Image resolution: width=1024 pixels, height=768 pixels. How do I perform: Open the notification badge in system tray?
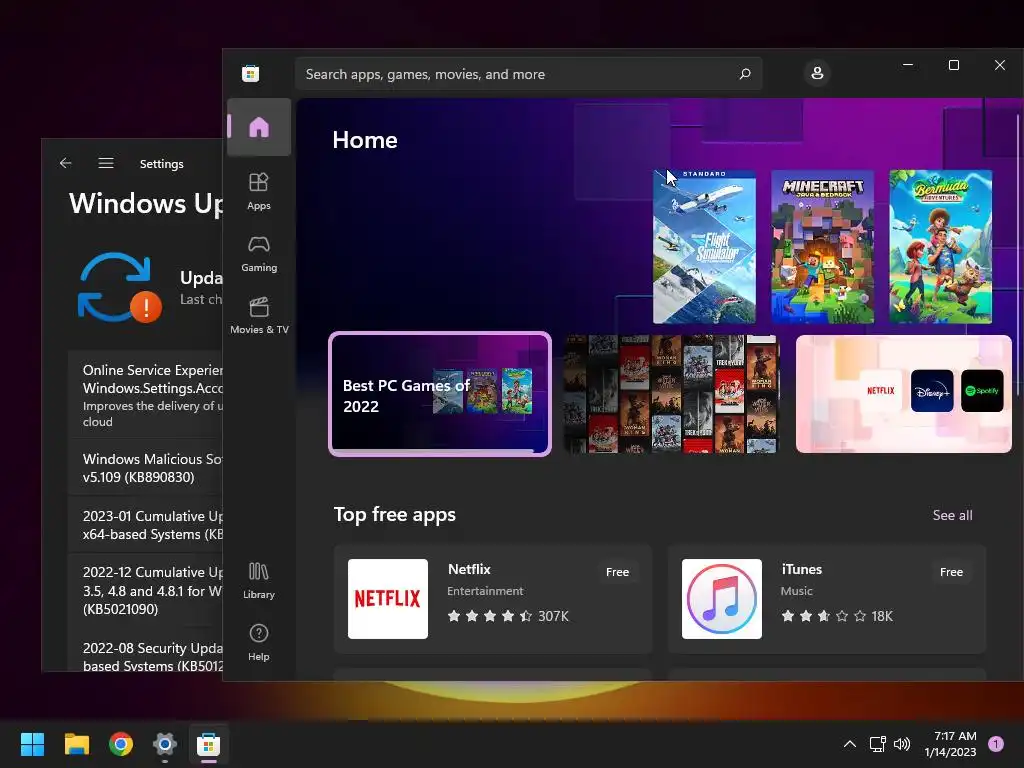click(x=996, y=744)
